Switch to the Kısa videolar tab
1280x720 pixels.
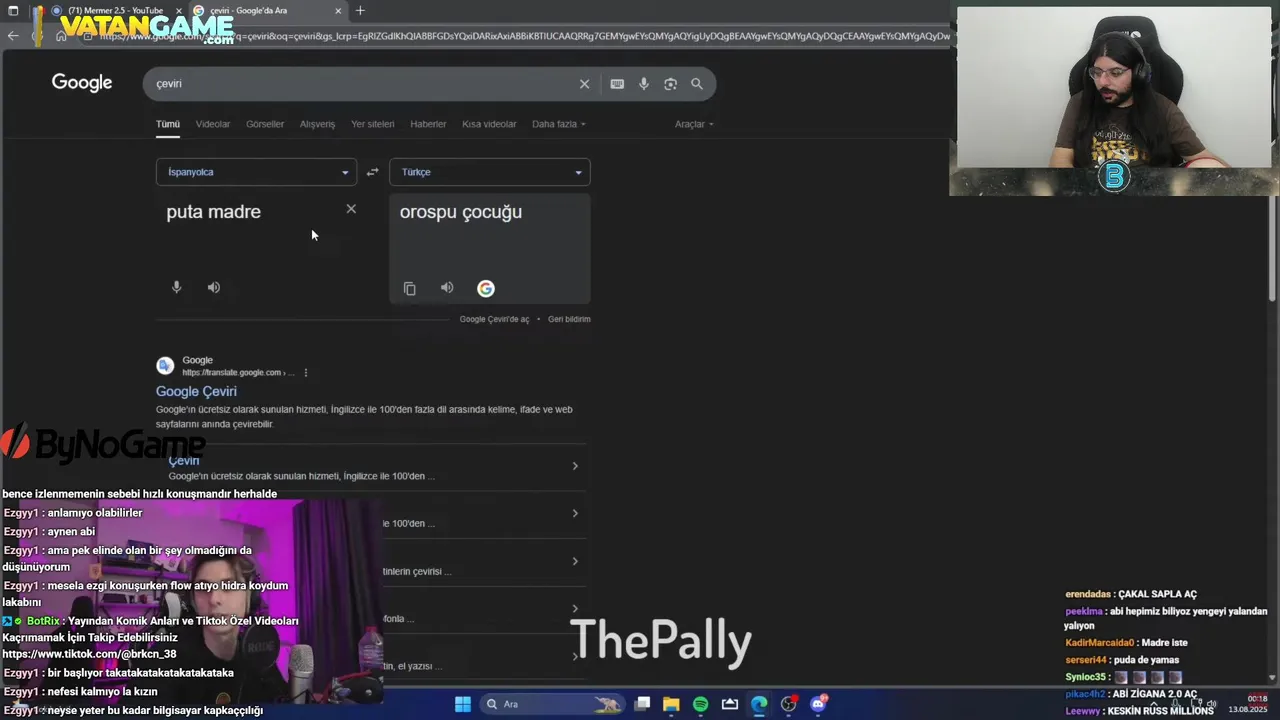[x=489, y=124]
